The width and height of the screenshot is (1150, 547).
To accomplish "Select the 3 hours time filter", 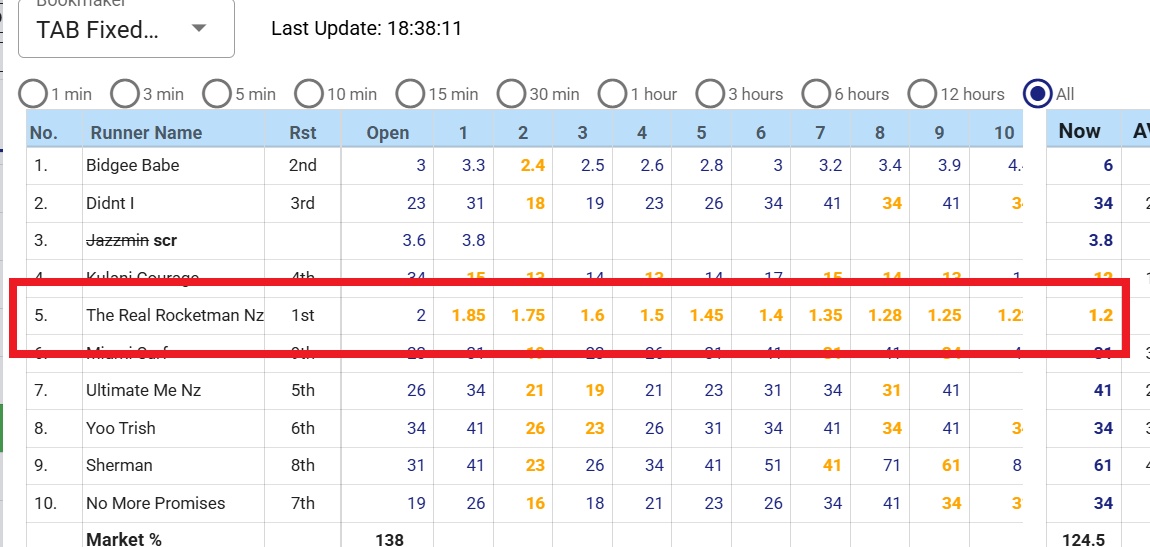I will pyautogui.click(x=710, y=94).
